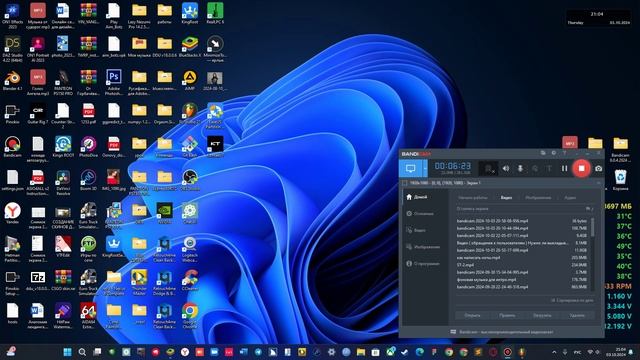
Task: Click the Удалить button
Action: (577, 315)
